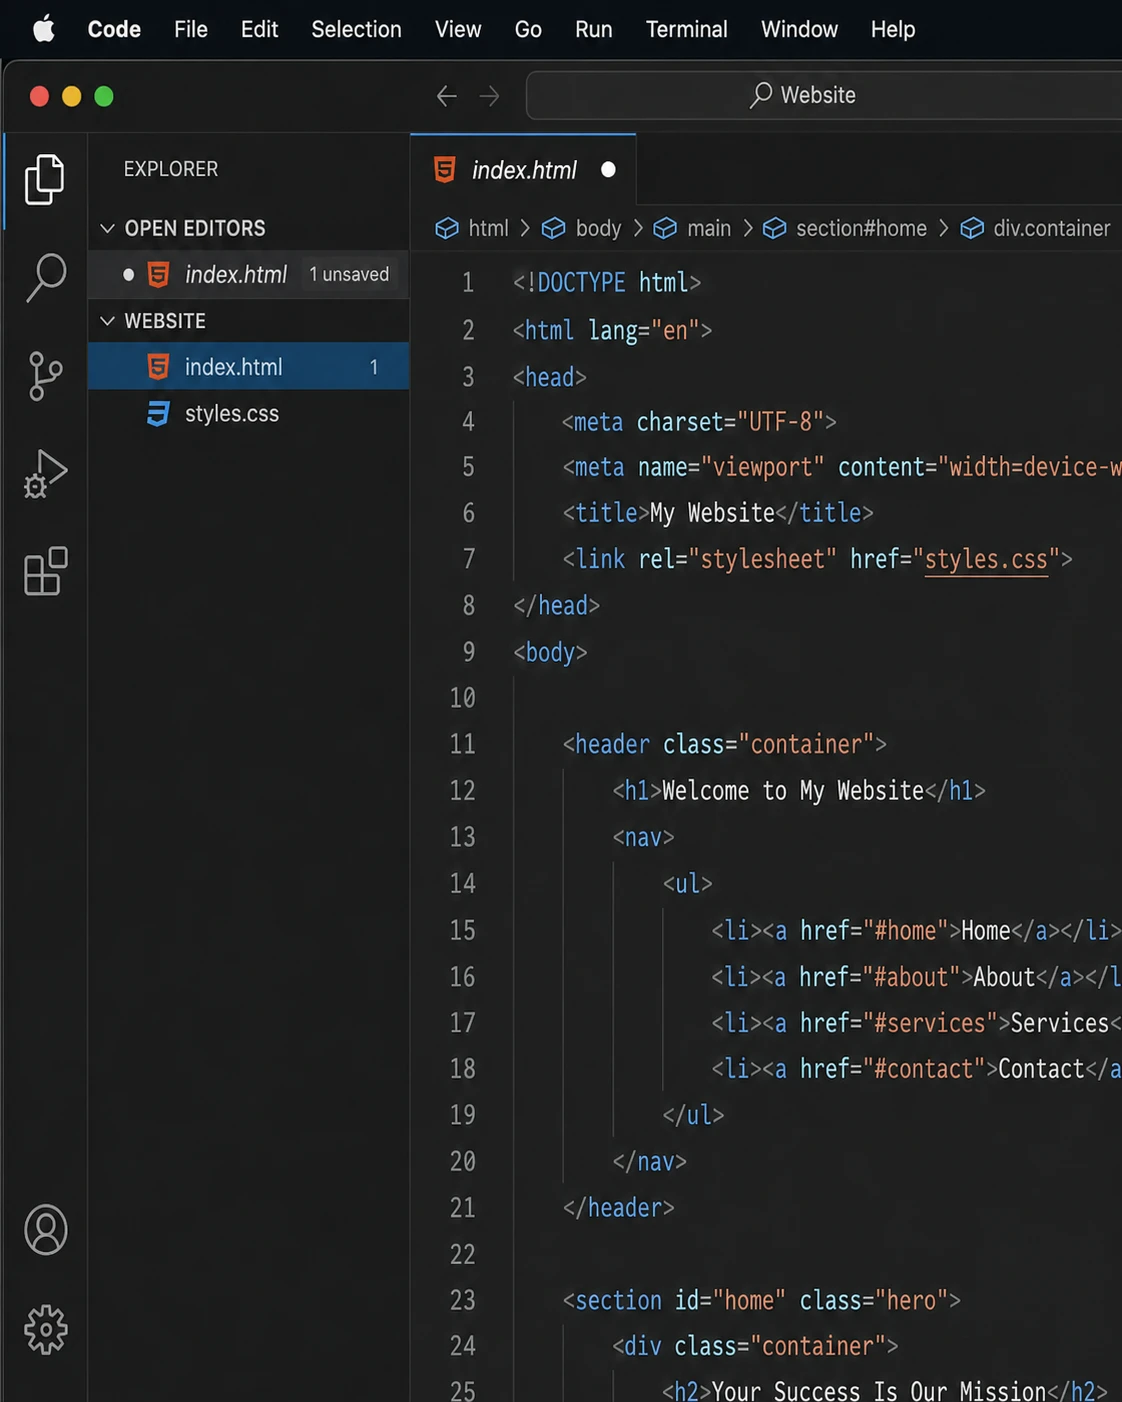Click the "UTF-8" charset value
Screen dimensions: 1122x1402
[780, 421]
